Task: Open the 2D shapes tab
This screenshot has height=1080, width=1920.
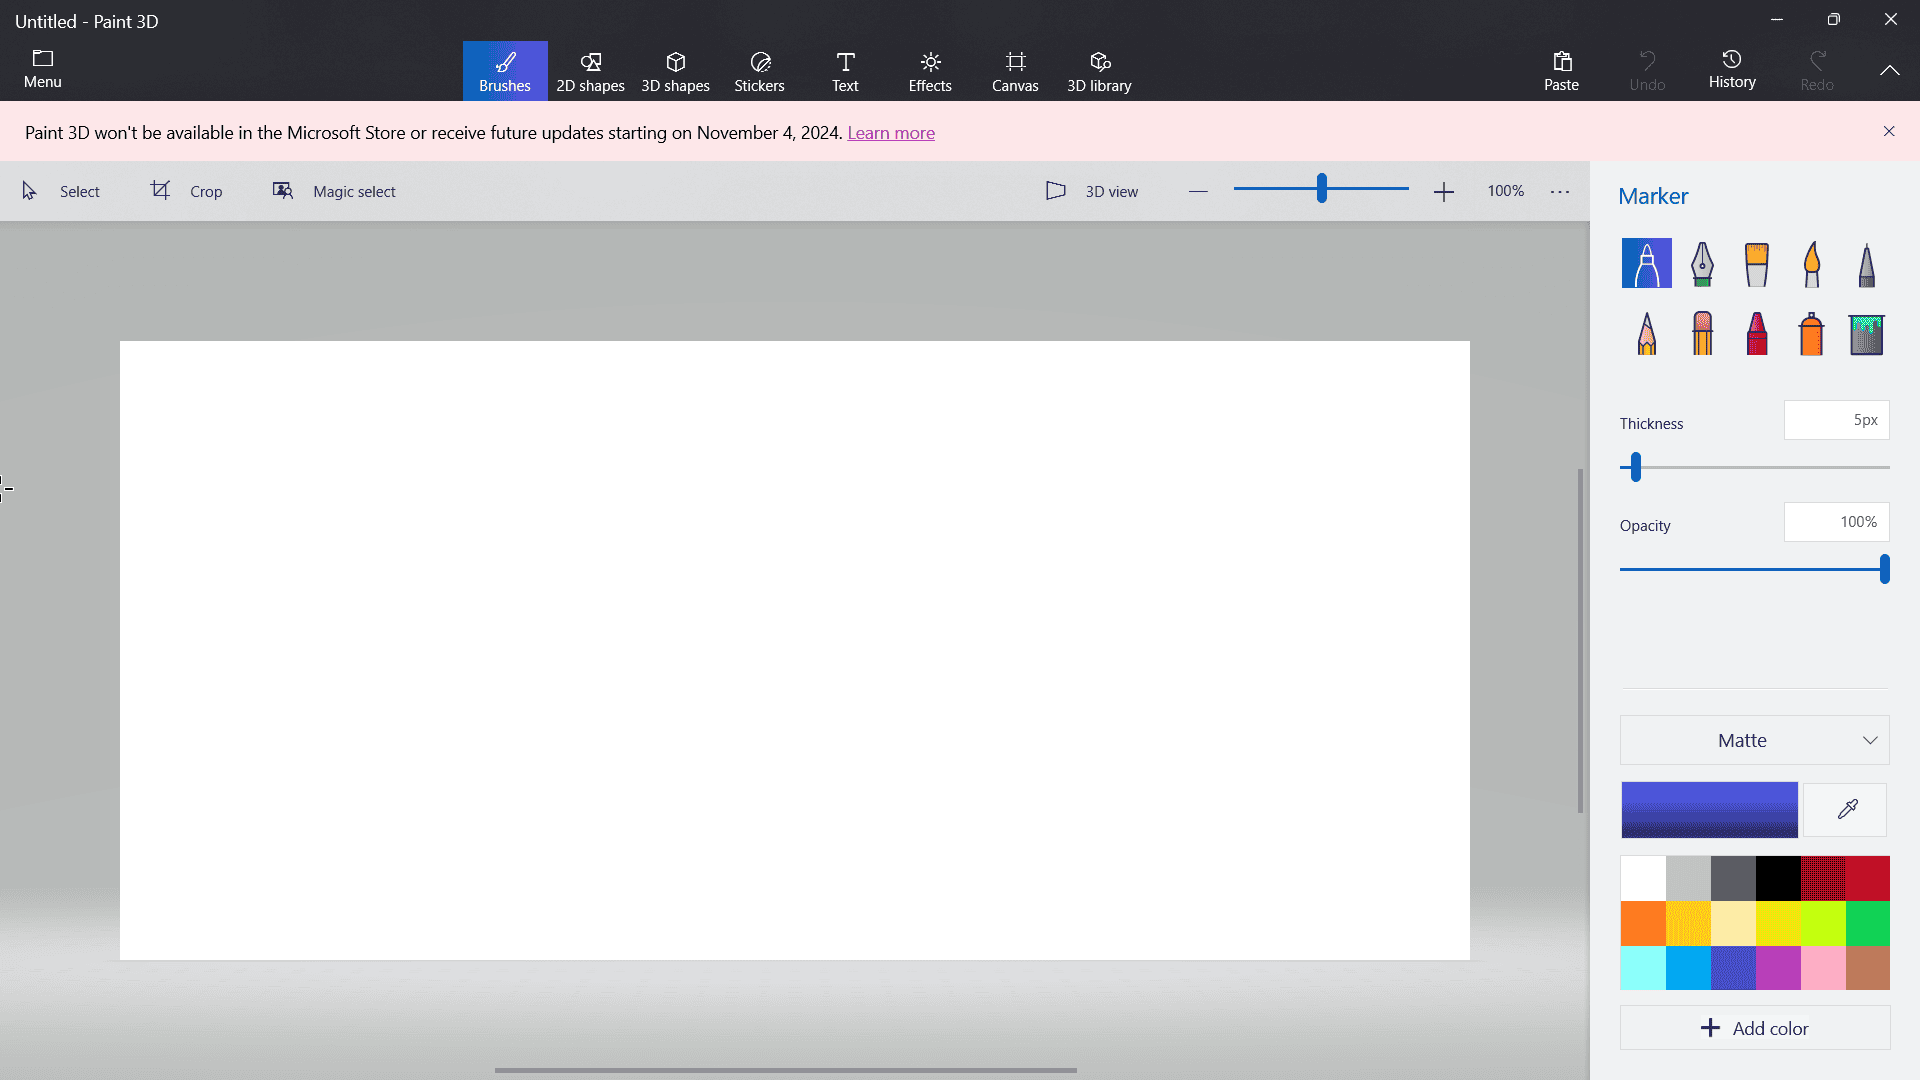Action: [x=590, y=70]
